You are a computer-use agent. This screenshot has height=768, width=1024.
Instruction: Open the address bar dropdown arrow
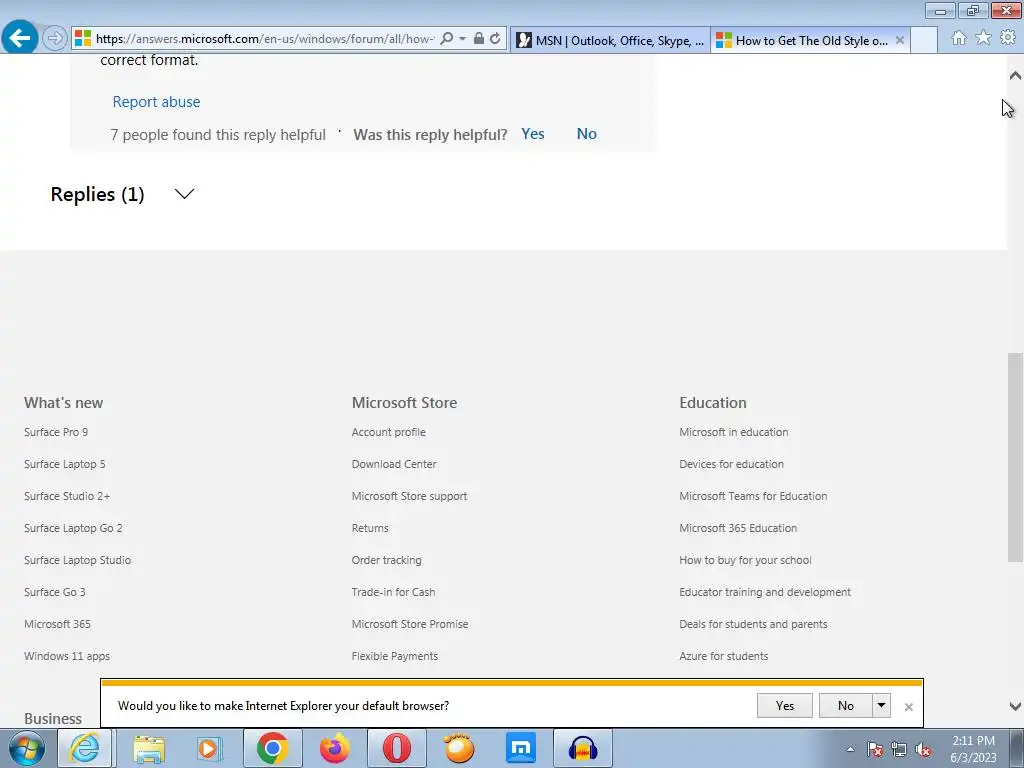pos(462,39)
